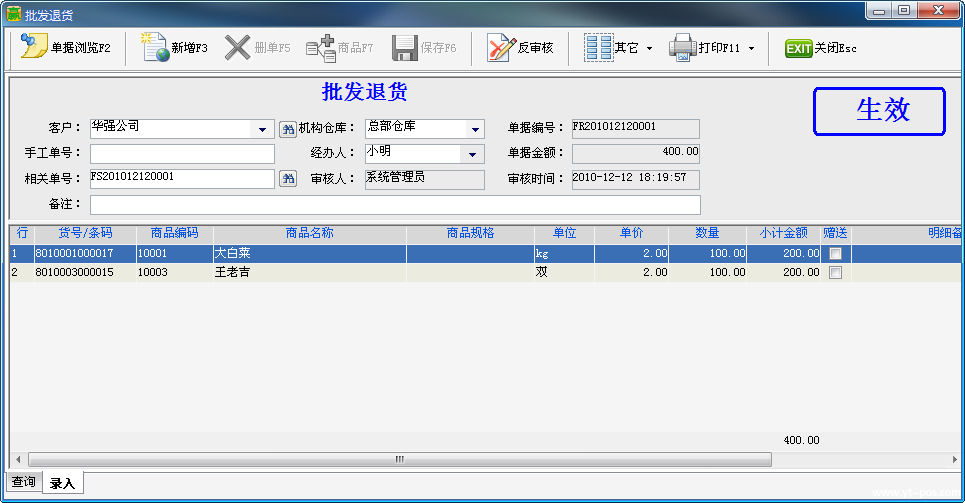
Task: Click the 单位 column header
Action: (x=564, y=233)
